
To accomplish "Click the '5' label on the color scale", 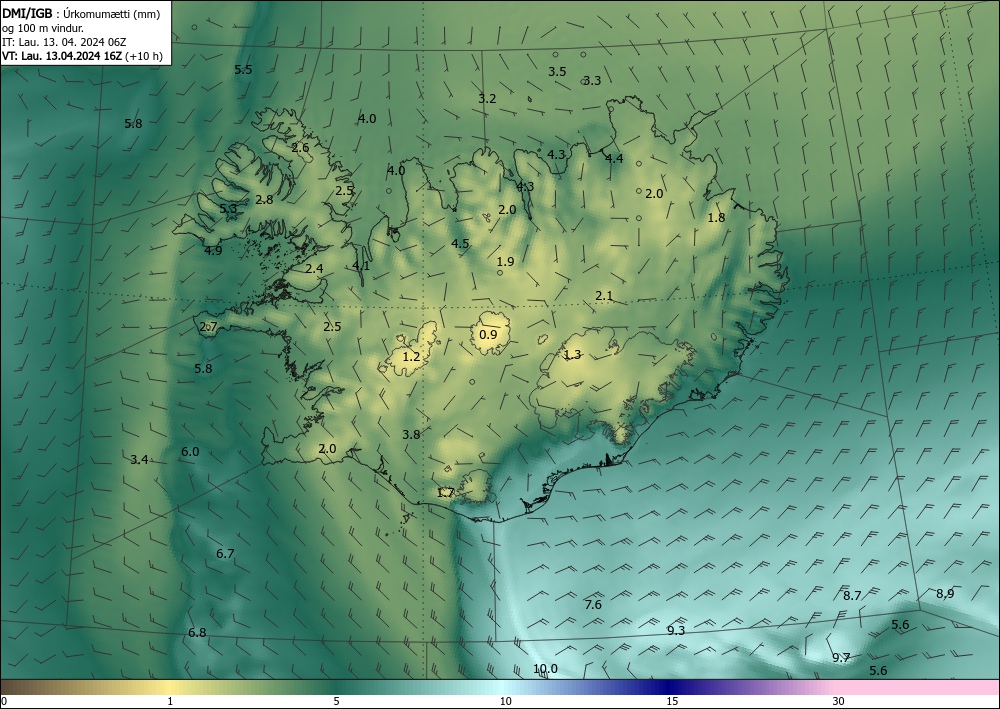I will point(336,701).
